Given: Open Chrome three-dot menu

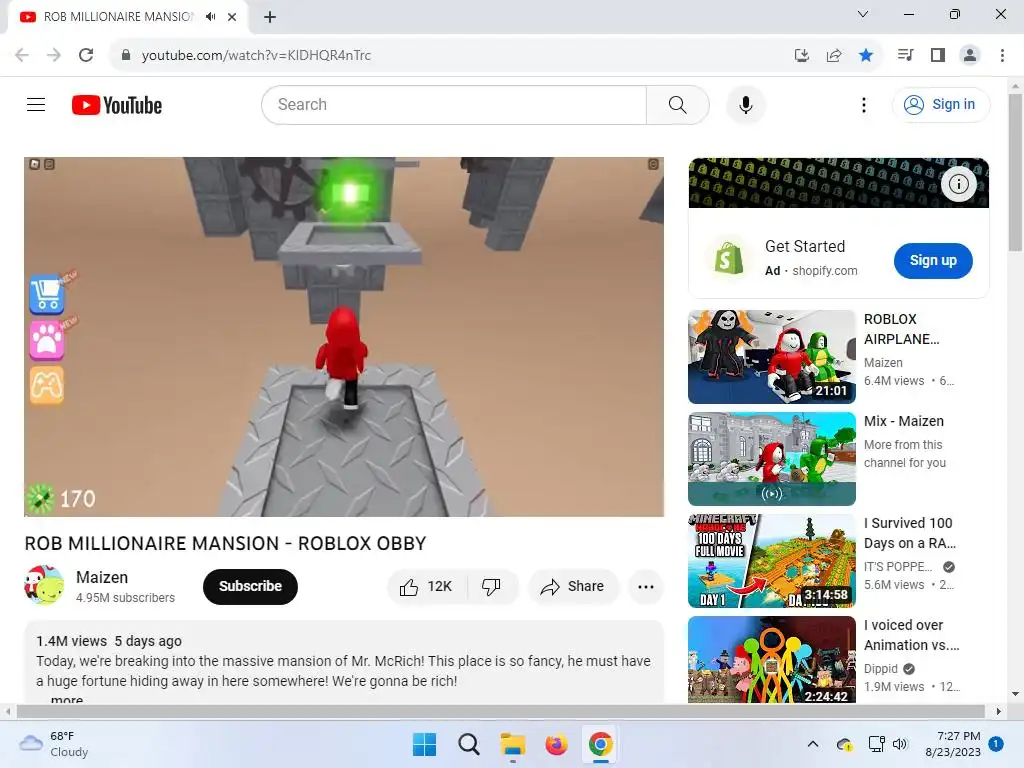Looking at the screenshot, I should pos(1002,55).
